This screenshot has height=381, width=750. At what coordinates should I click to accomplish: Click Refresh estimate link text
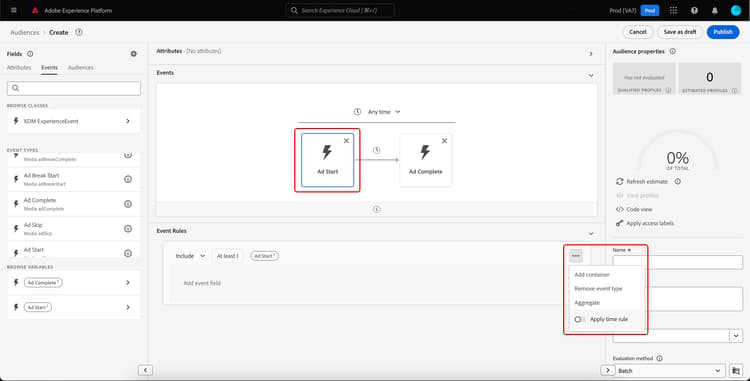pyautogui.click(x=647, y=182)
